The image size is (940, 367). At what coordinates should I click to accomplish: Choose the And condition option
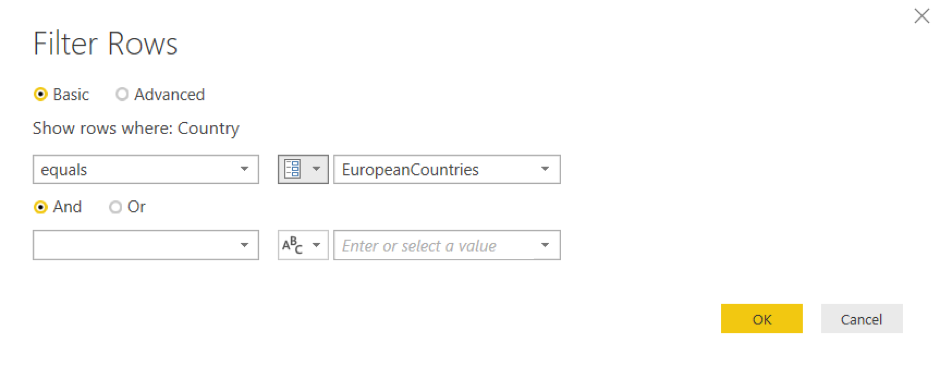point(58,207)
